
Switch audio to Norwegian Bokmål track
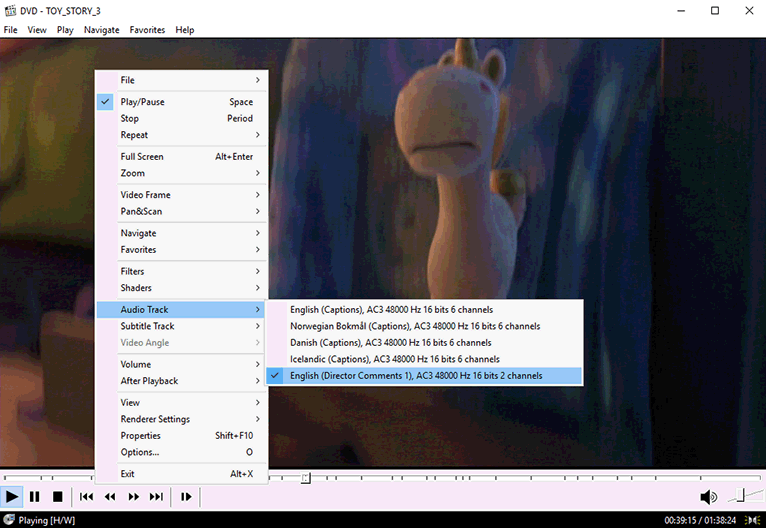pyautogui.click(x=424, y=326)
